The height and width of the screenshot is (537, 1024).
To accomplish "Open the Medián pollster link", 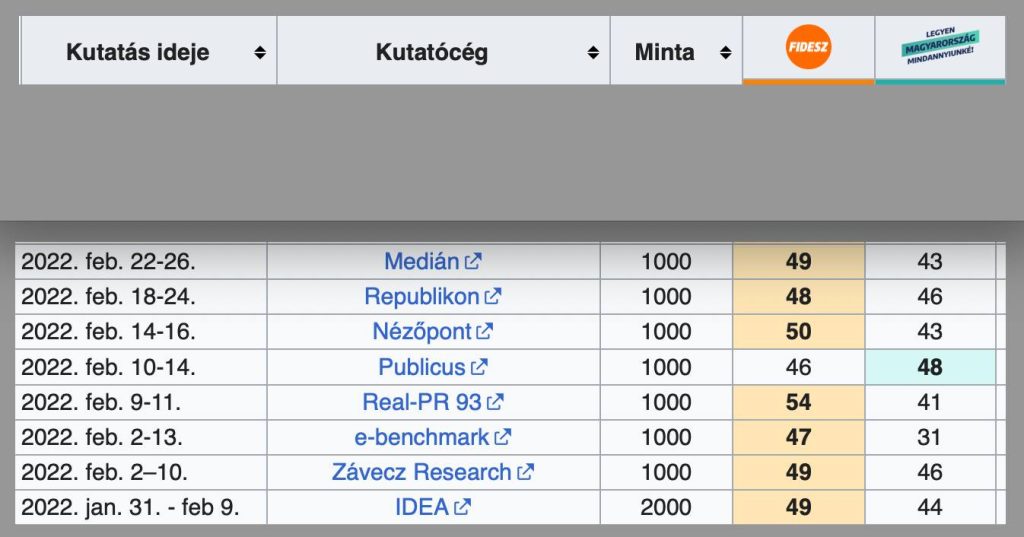I will click(422, 262).
